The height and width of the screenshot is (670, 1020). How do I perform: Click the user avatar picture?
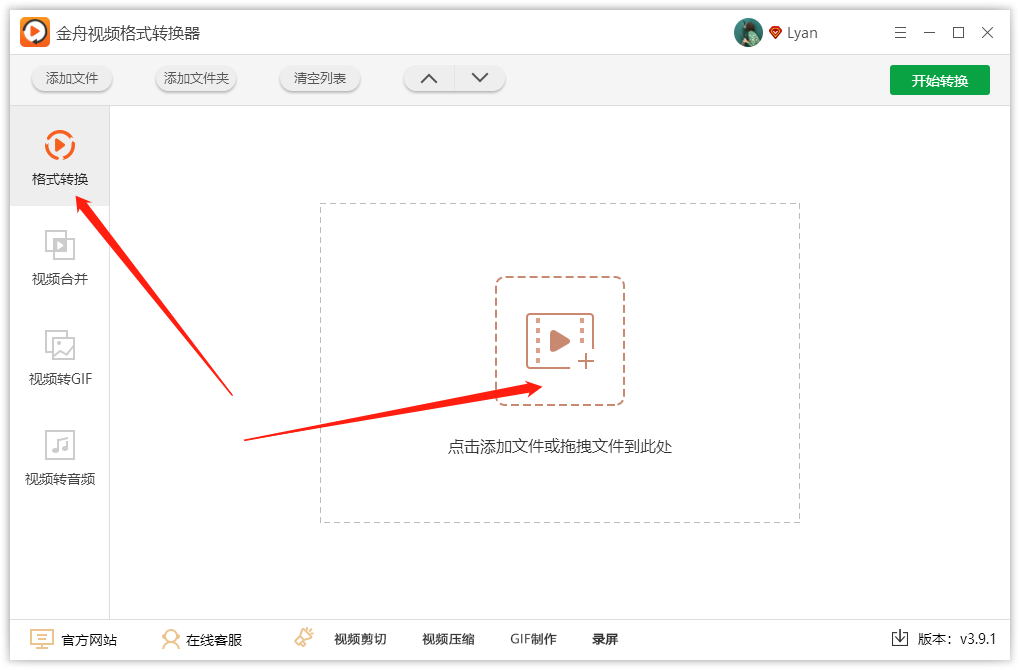point(748,33)
